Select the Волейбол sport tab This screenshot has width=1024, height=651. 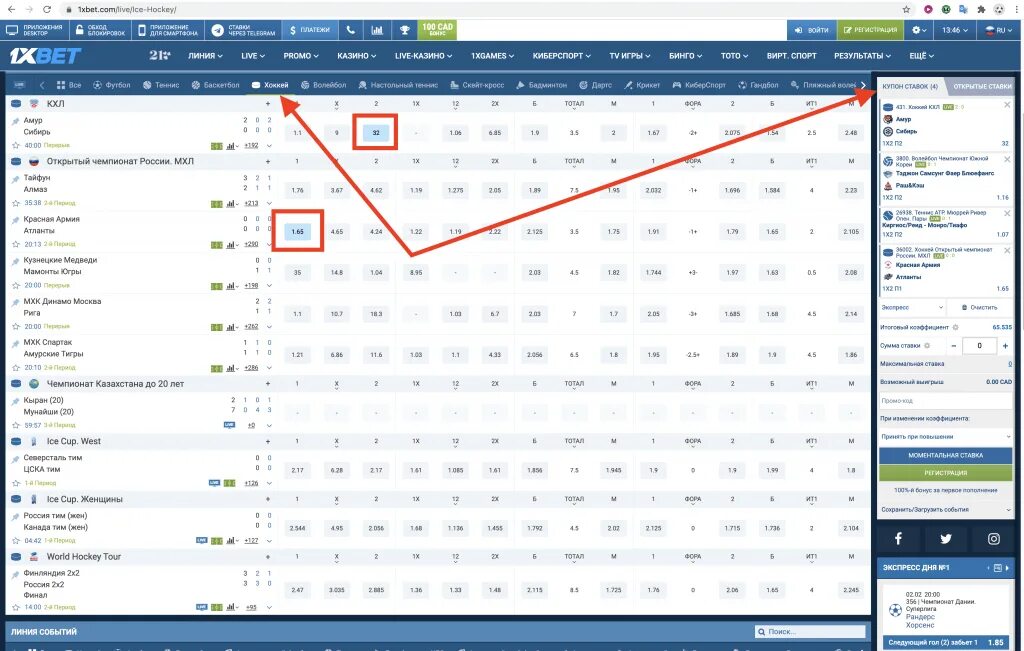tap(324, 85)
